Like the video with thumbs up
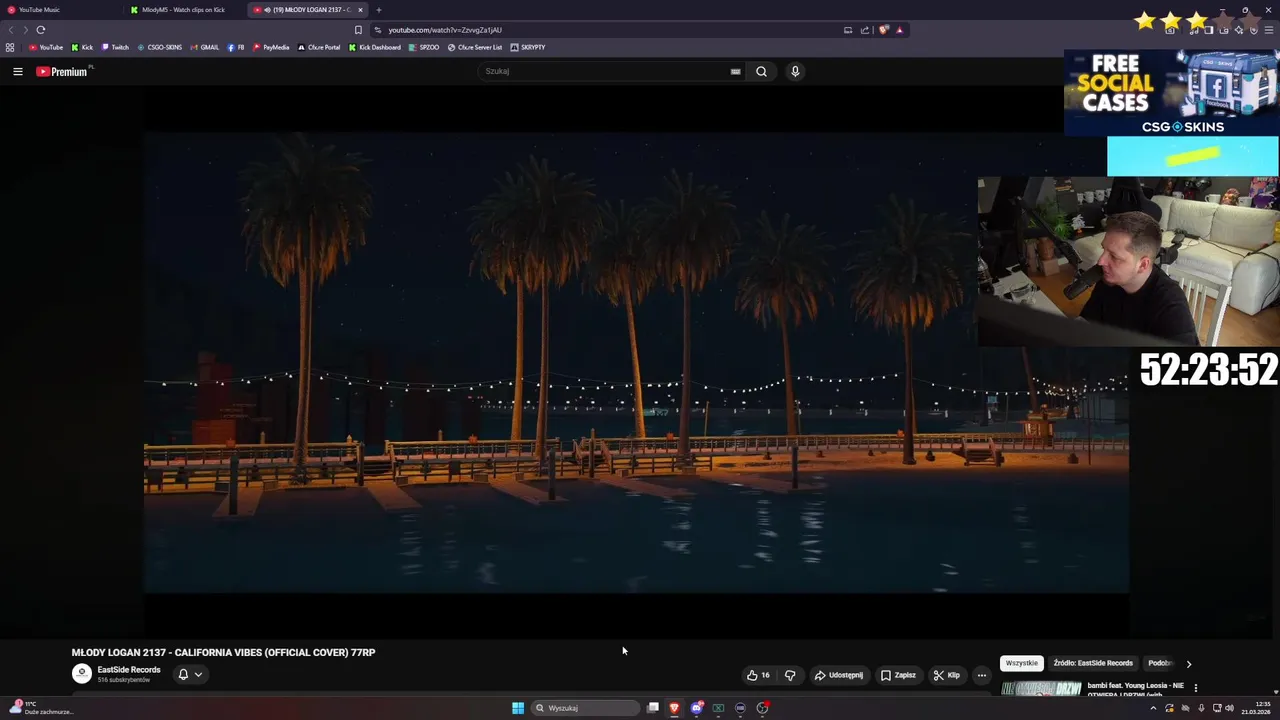The height and width of the screenshot is (720, 1280). (x=758, y=675)
